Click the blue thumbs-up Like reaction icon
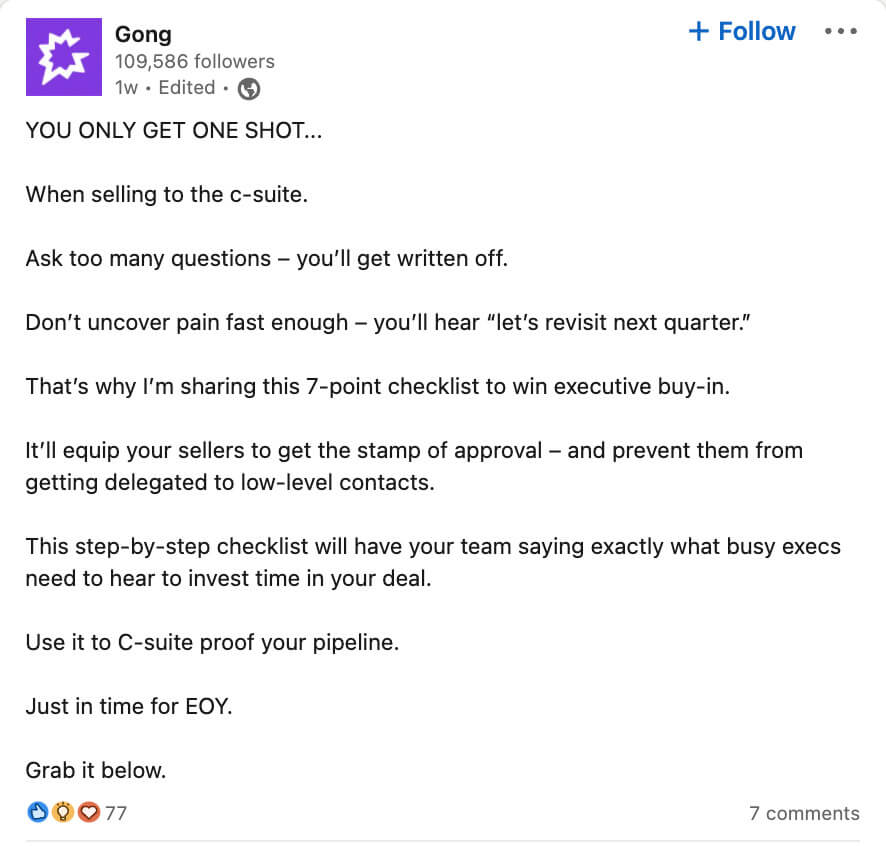Viewport: 886px width, 846px height. click(x=39, y=813)
